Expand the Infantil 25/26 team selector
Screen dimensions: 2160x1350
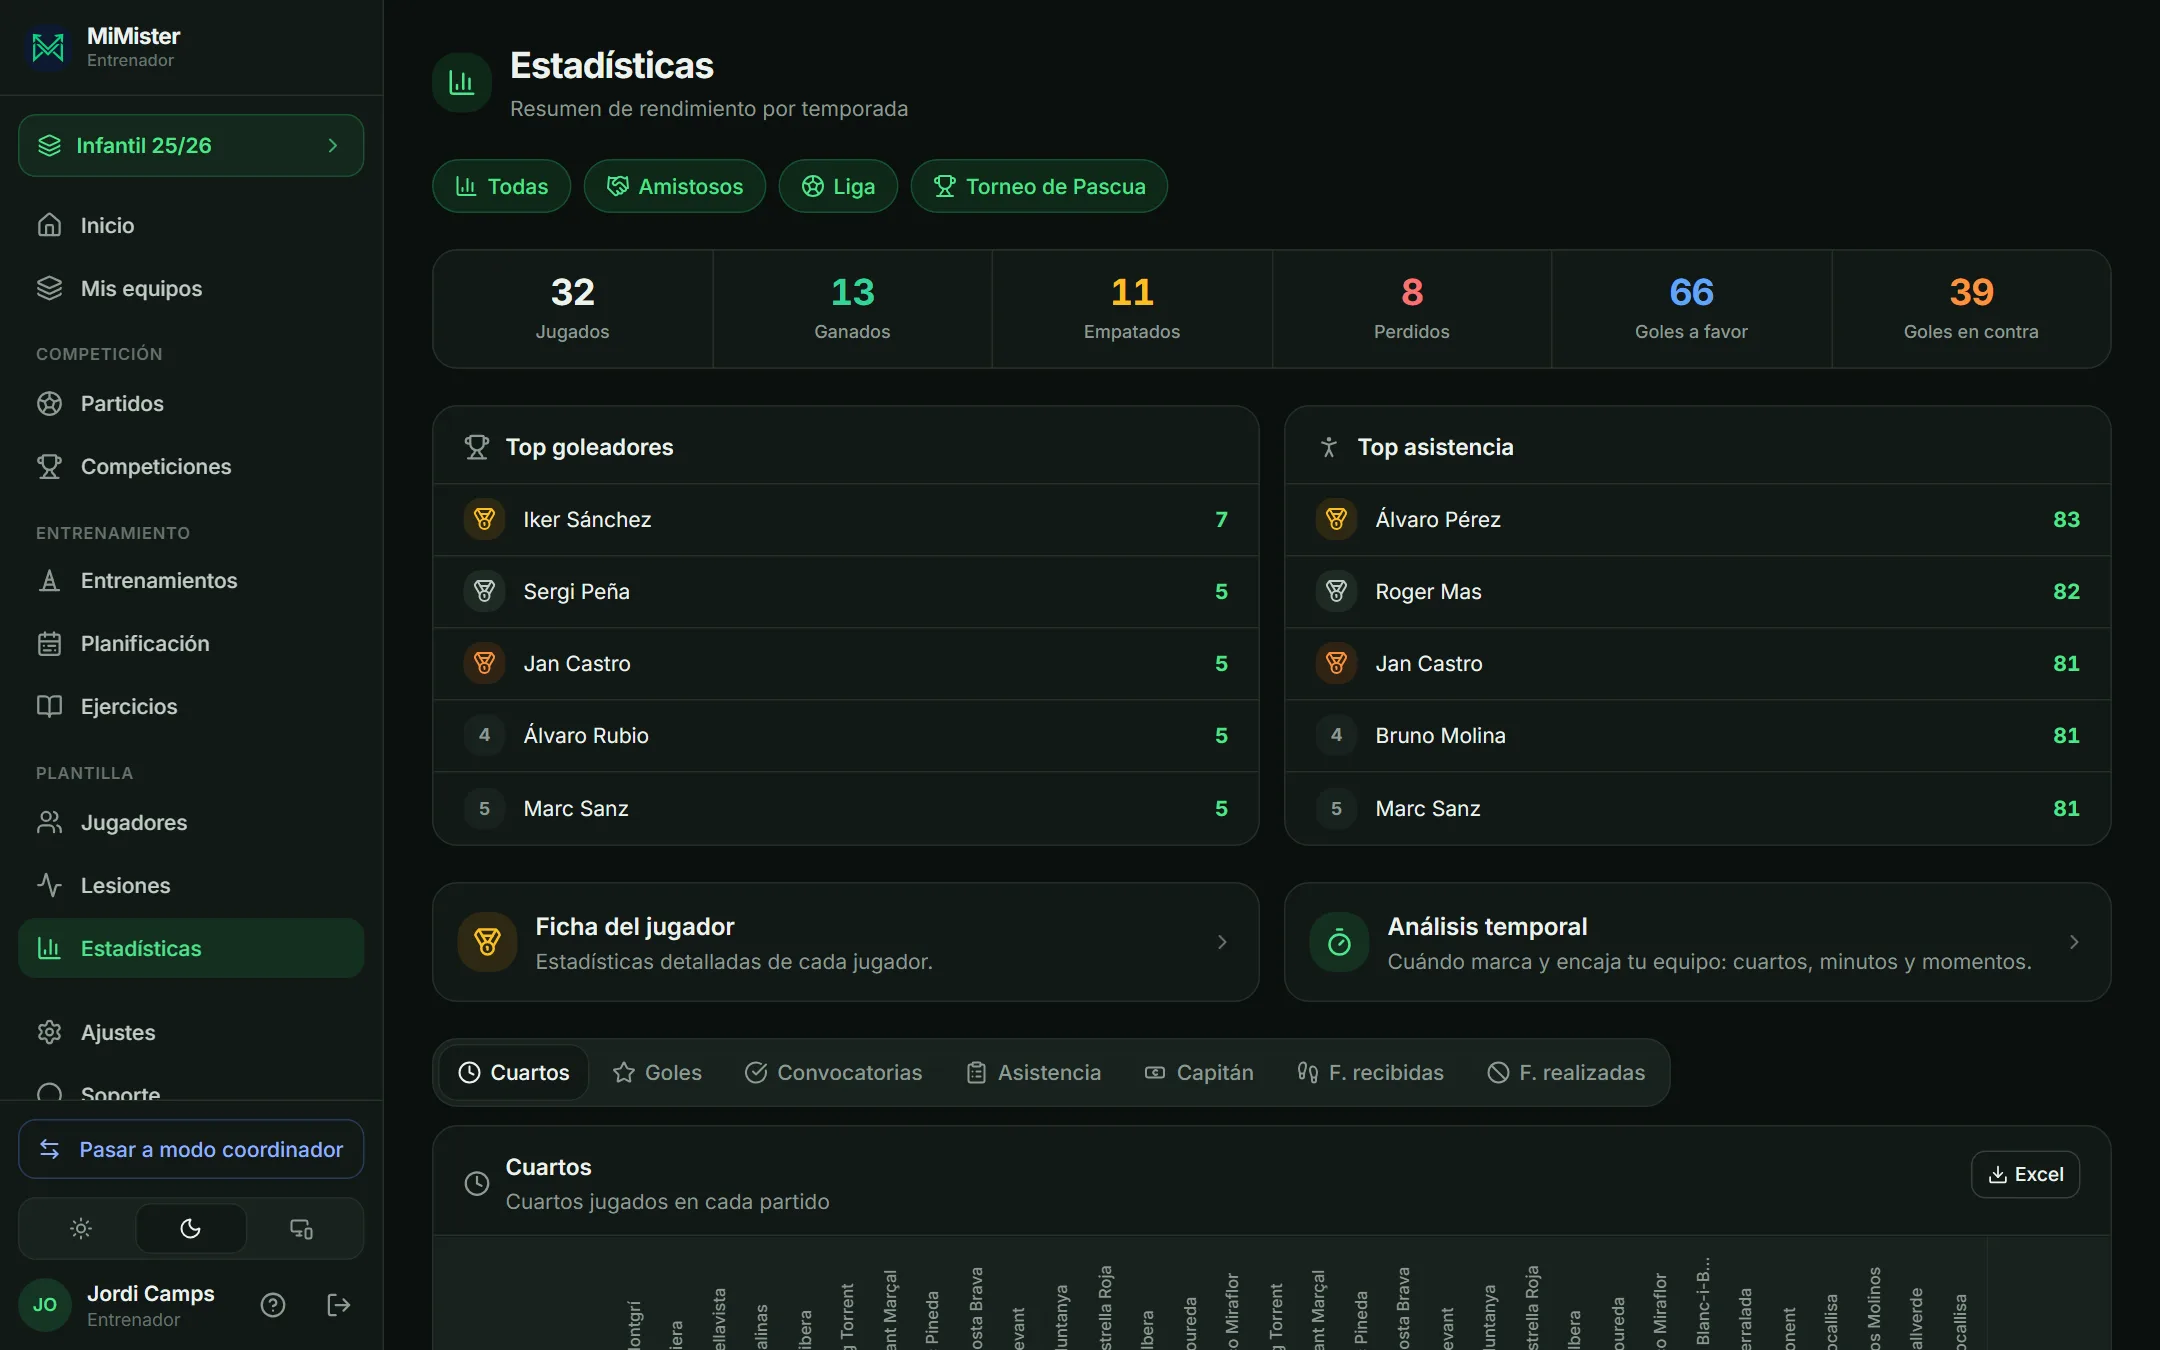[191, 145]
